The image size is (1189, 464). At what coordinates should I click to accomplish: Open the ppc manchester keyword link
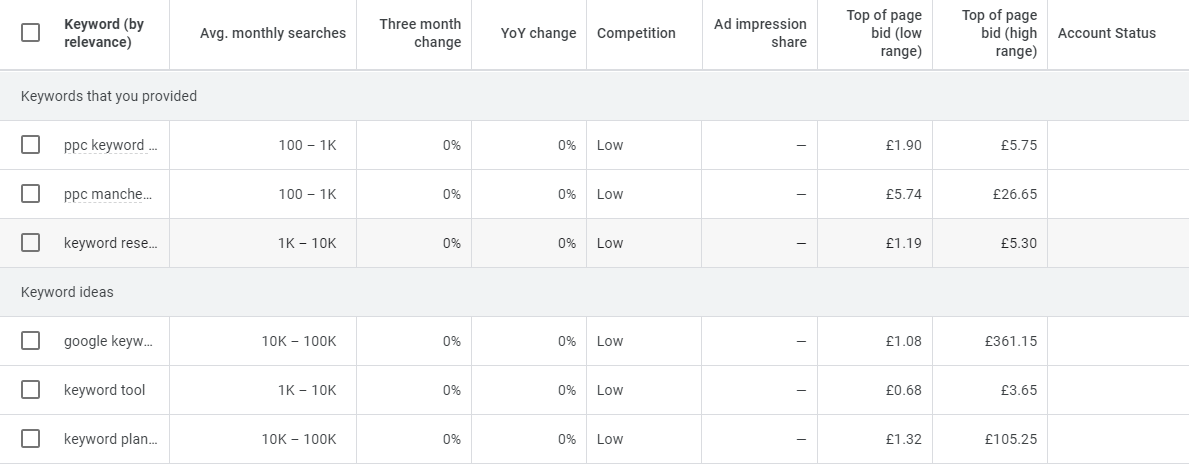tap(108, 194)
